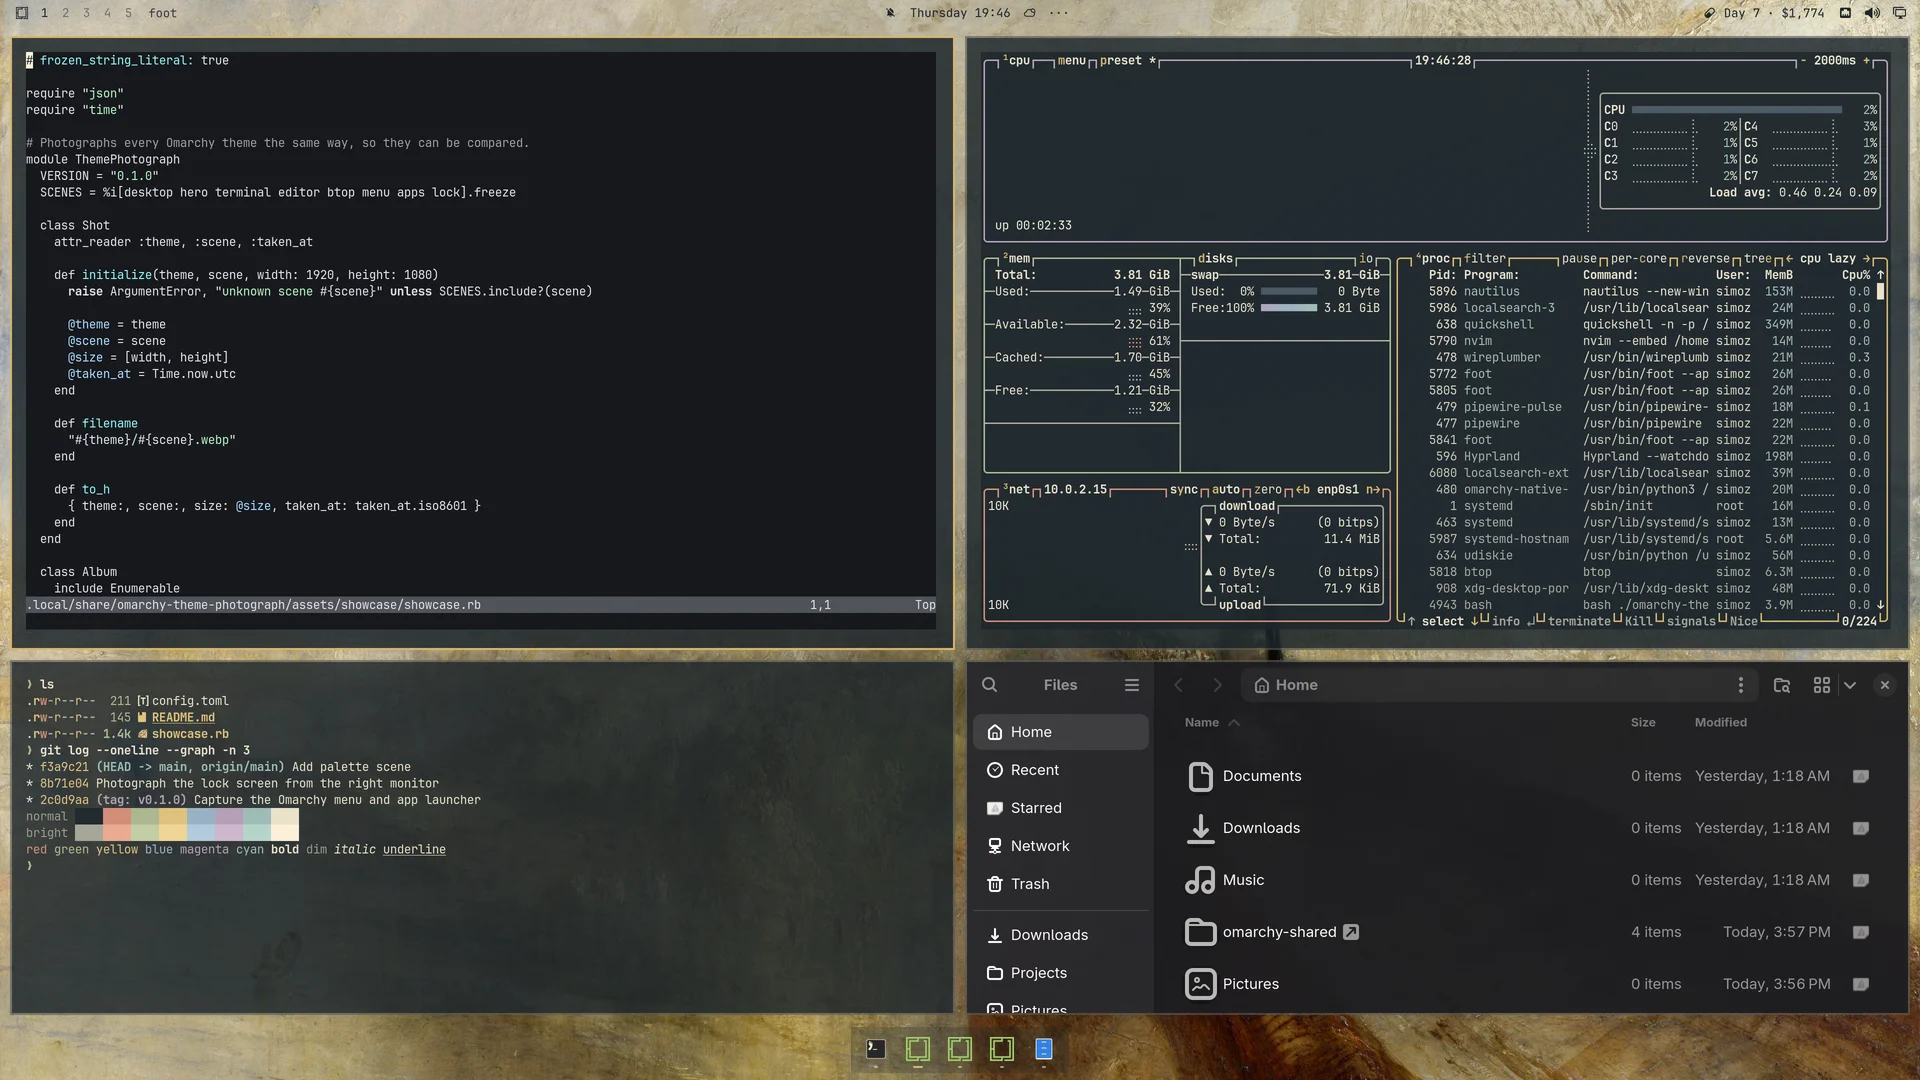The height and width of the screenshot is (1080, 1920).
Task: Select Recent in Files sidebar
Action: (1060, 770)
